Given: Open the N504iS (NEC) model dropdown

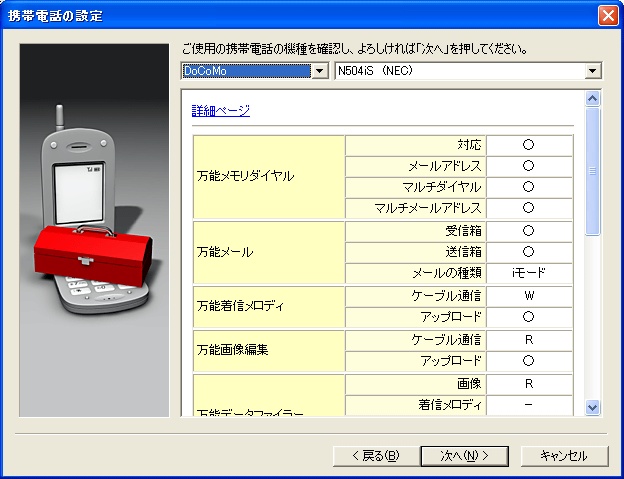Looking at the screenshot, I should coord(592,71).
